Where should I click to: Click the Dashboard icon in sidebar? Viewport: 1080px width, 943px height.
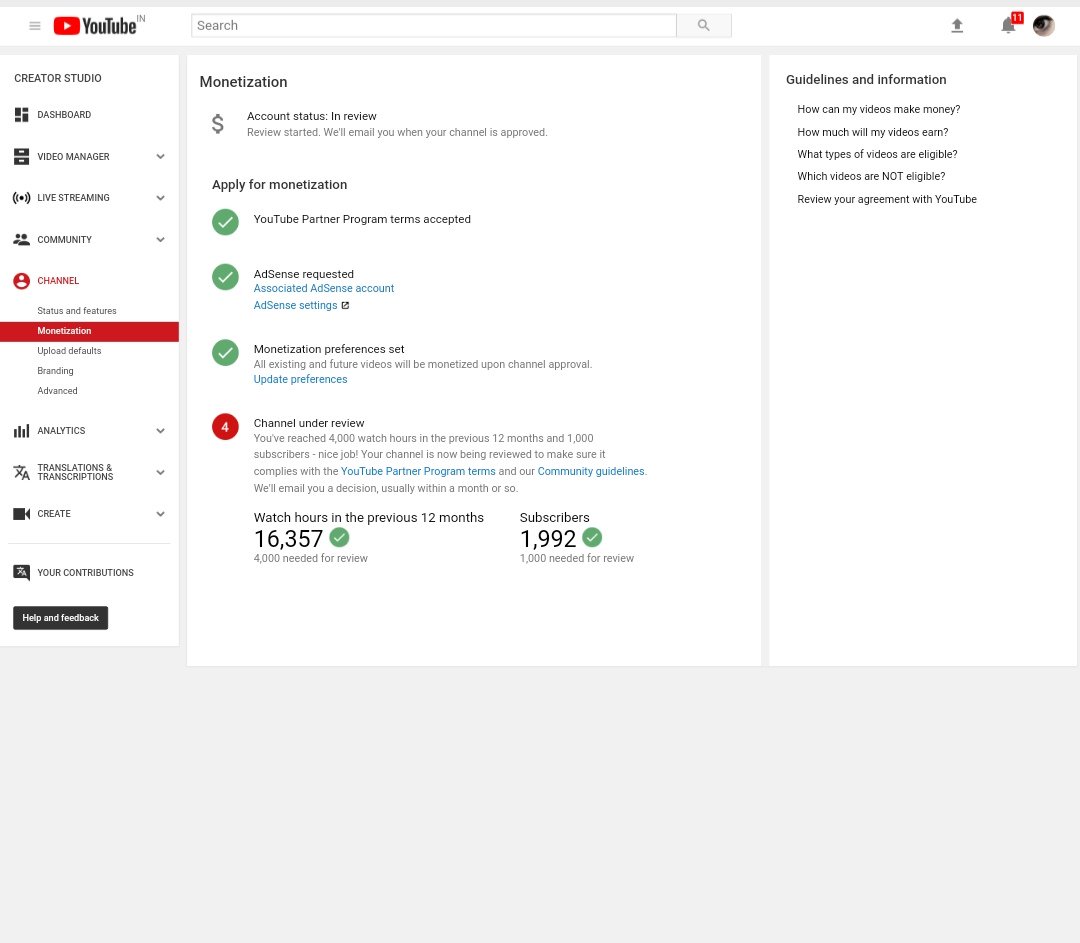21,115
